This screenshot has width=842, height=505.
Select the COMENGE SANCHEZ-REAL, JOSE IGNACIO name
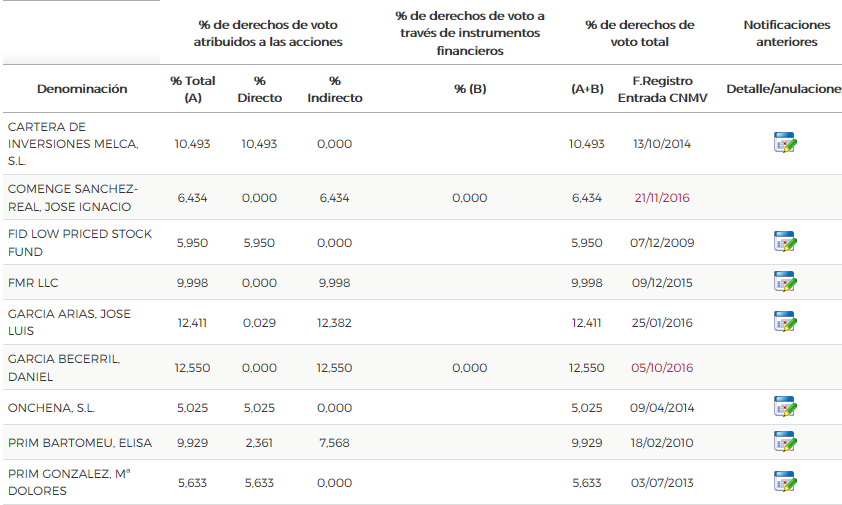point(73,198)
